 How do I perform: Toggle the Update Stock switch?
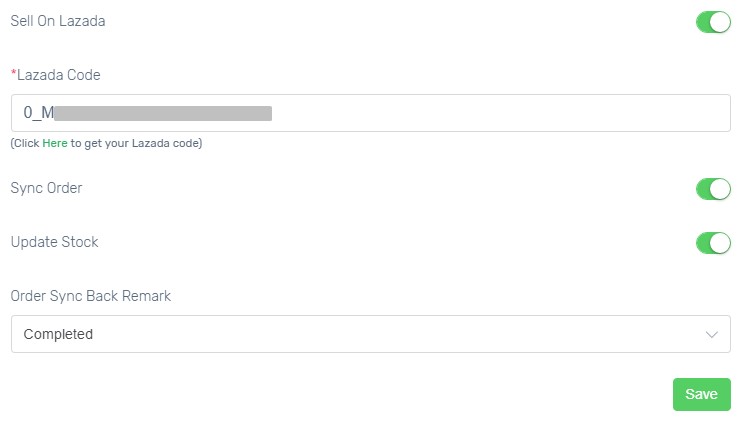[x=713, y=243]
